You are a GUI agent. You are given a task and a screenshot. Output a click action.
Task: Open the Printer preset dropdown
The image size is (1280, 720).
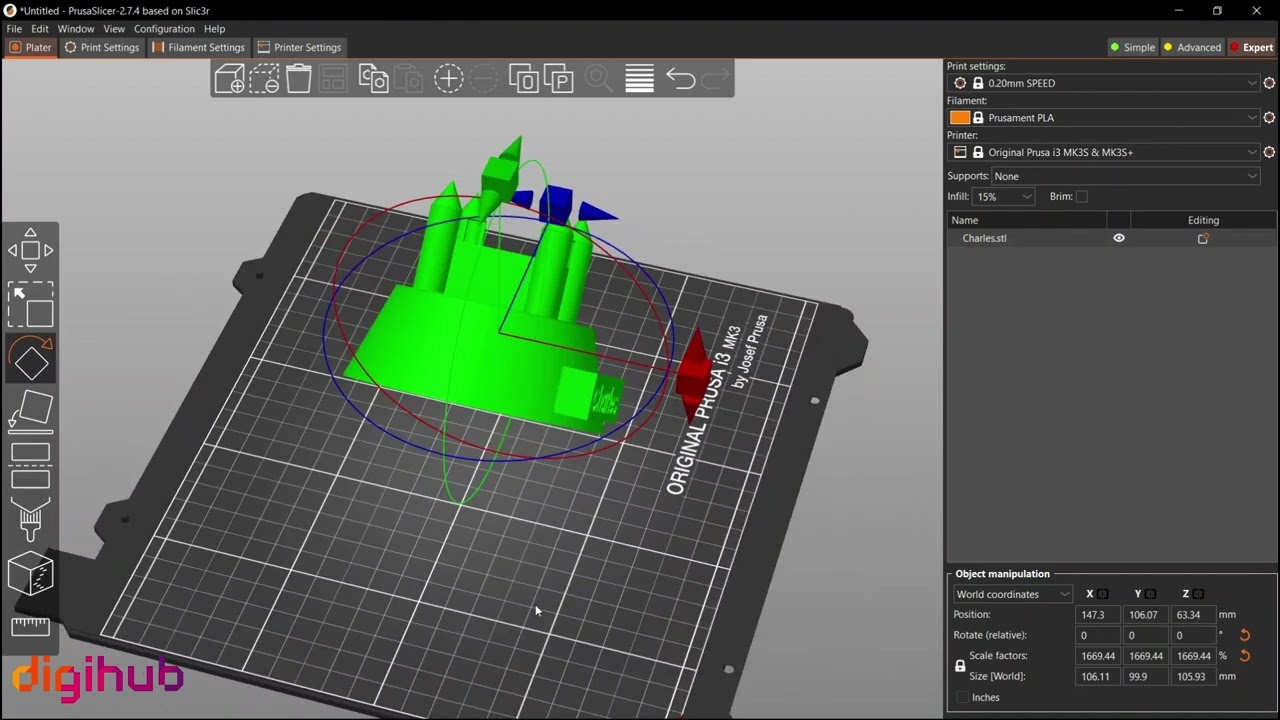coord(1105,152)
